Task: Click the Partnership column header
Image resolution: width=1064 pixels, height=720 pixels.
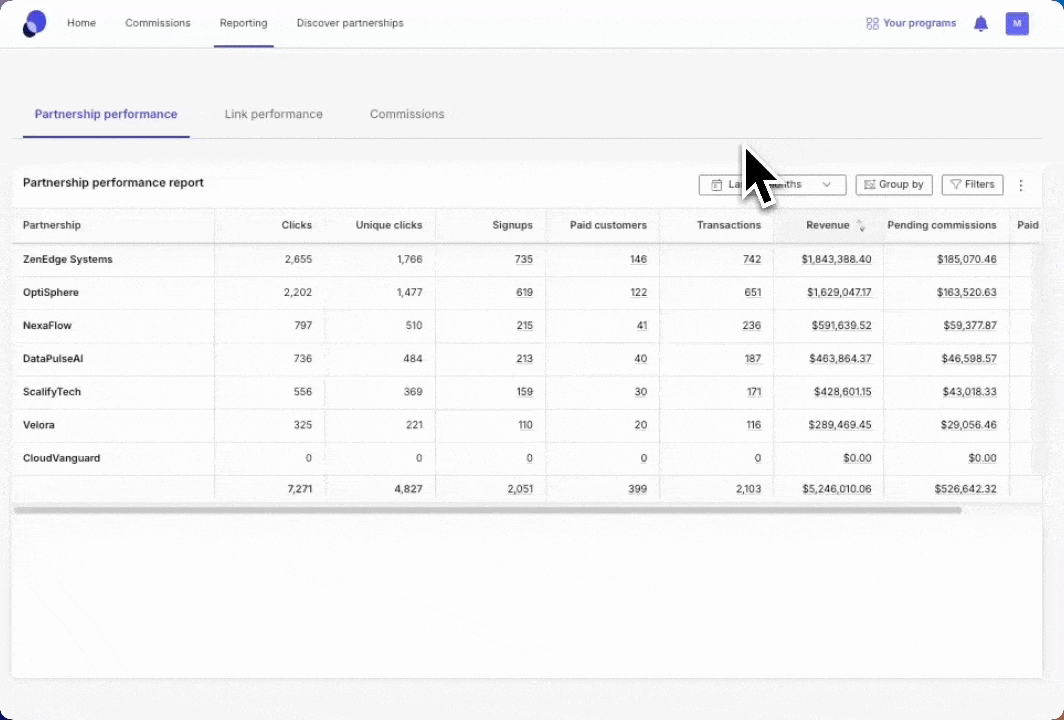Action: point(52,225)
